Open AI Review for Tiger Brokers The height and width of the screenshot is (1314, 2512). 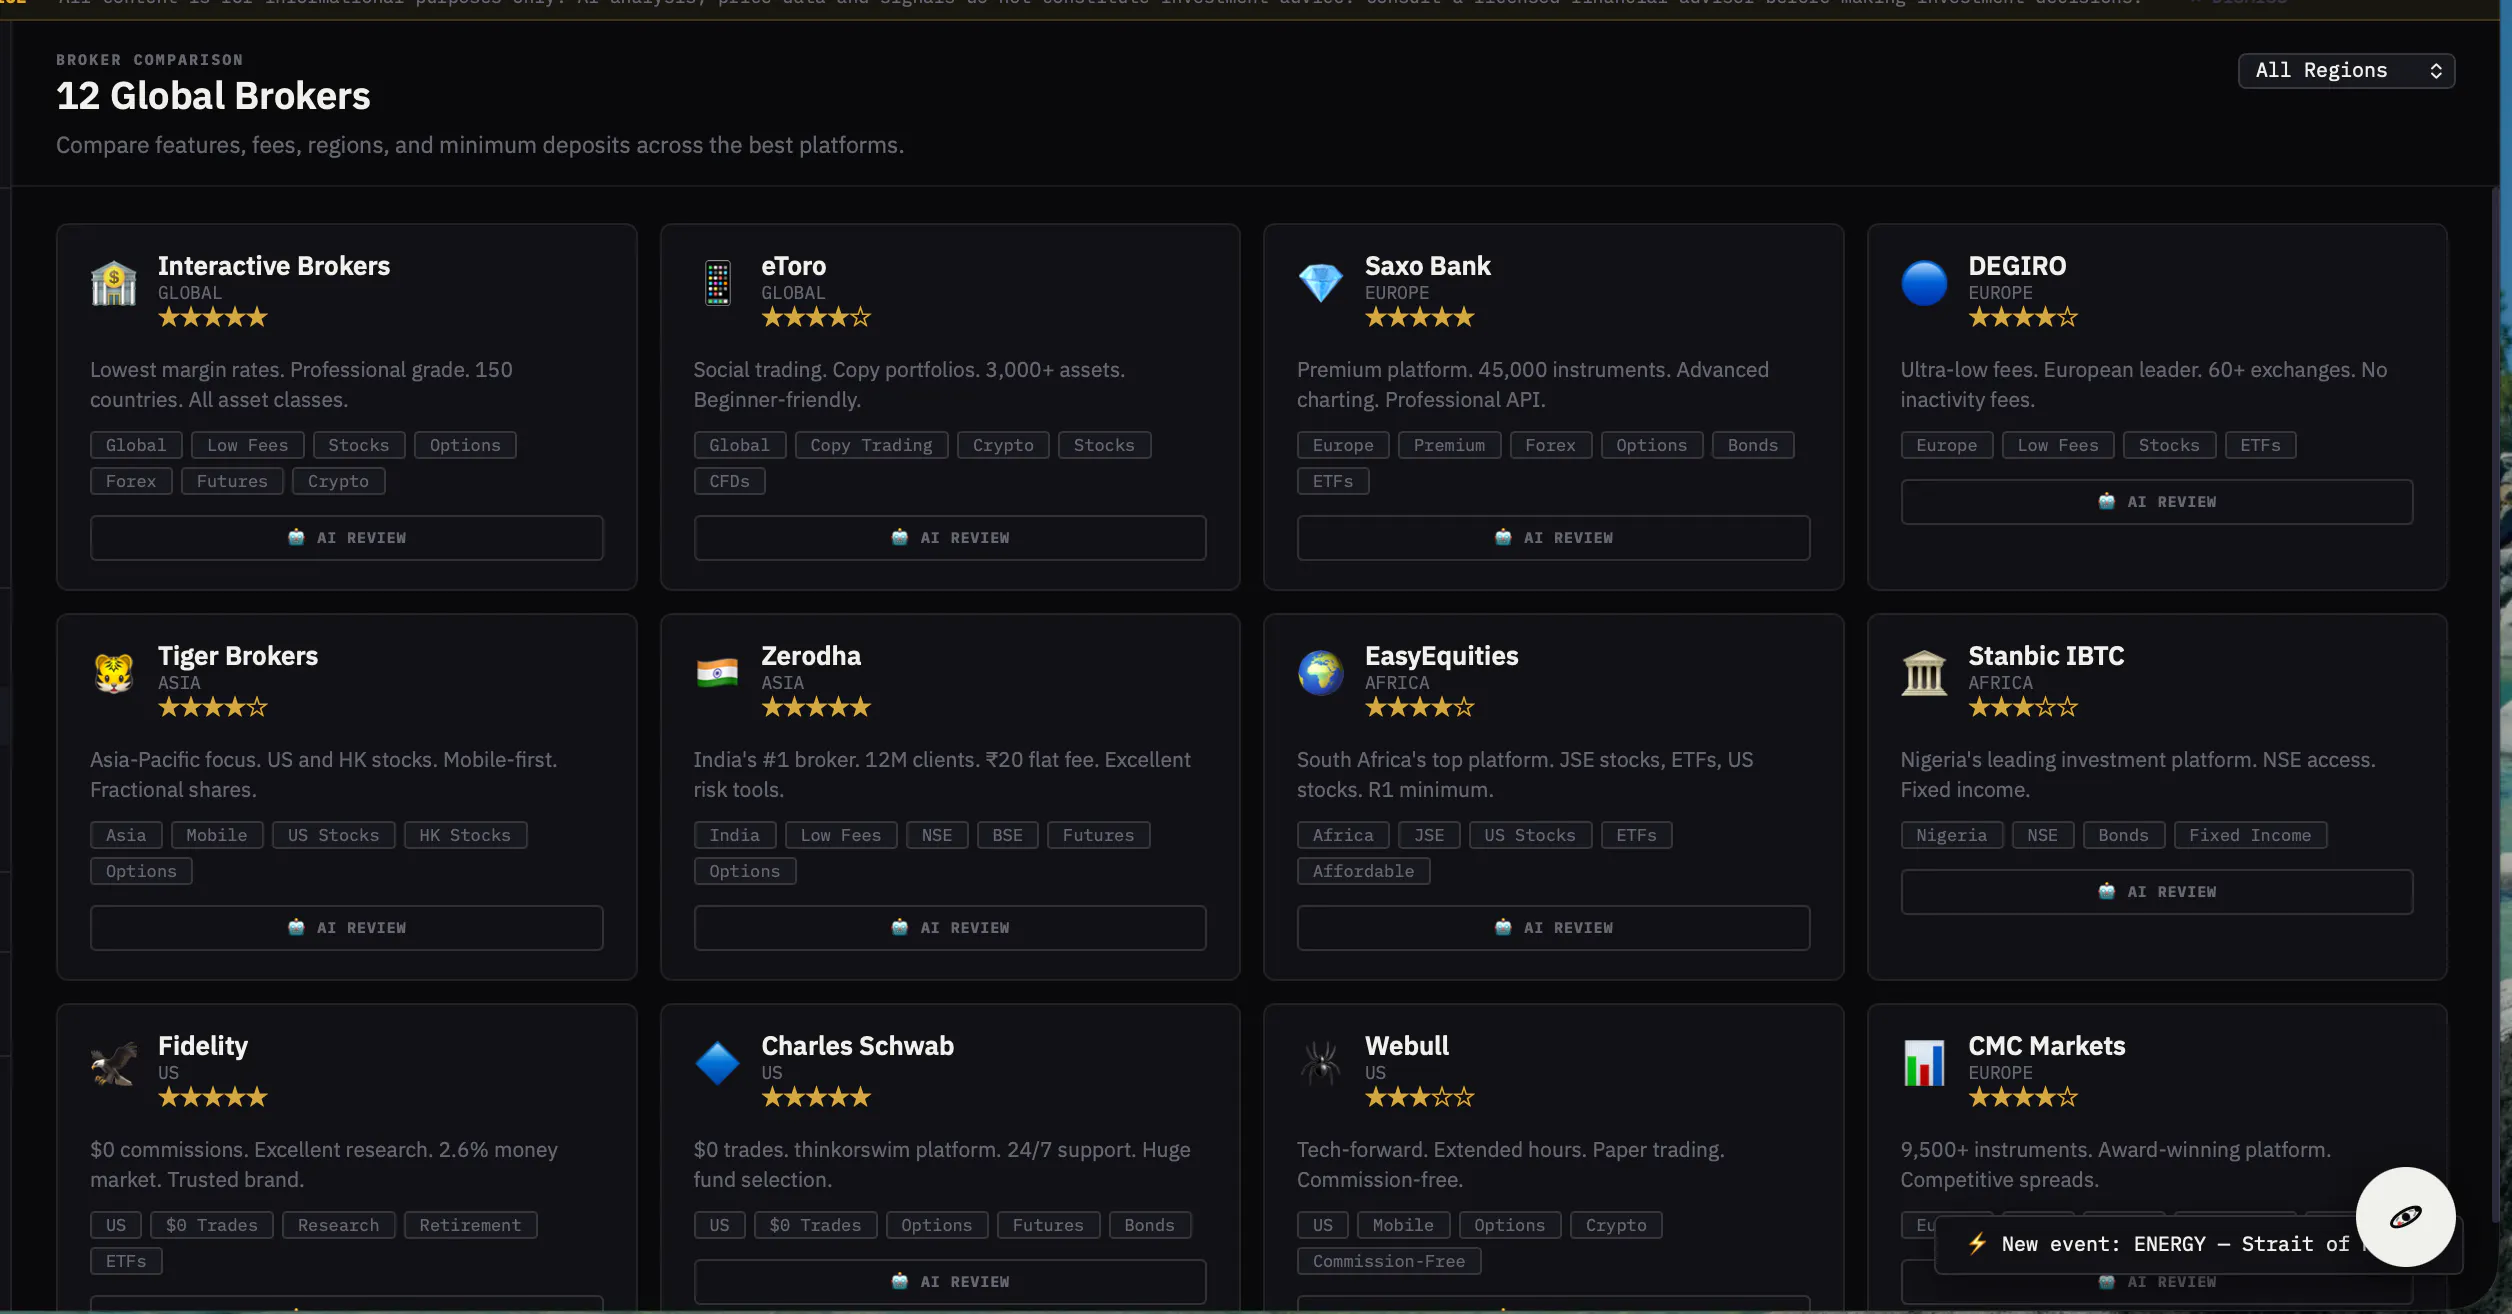tap(347, 928)
